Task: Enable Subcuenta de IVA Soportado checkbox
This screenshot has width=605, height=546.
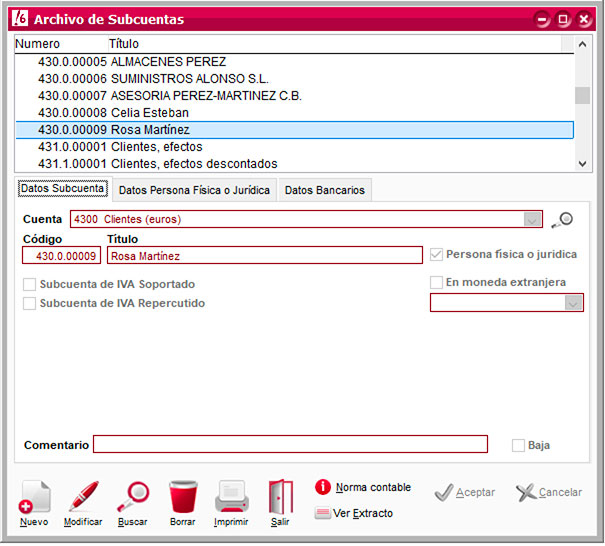Action: point(29,284)
